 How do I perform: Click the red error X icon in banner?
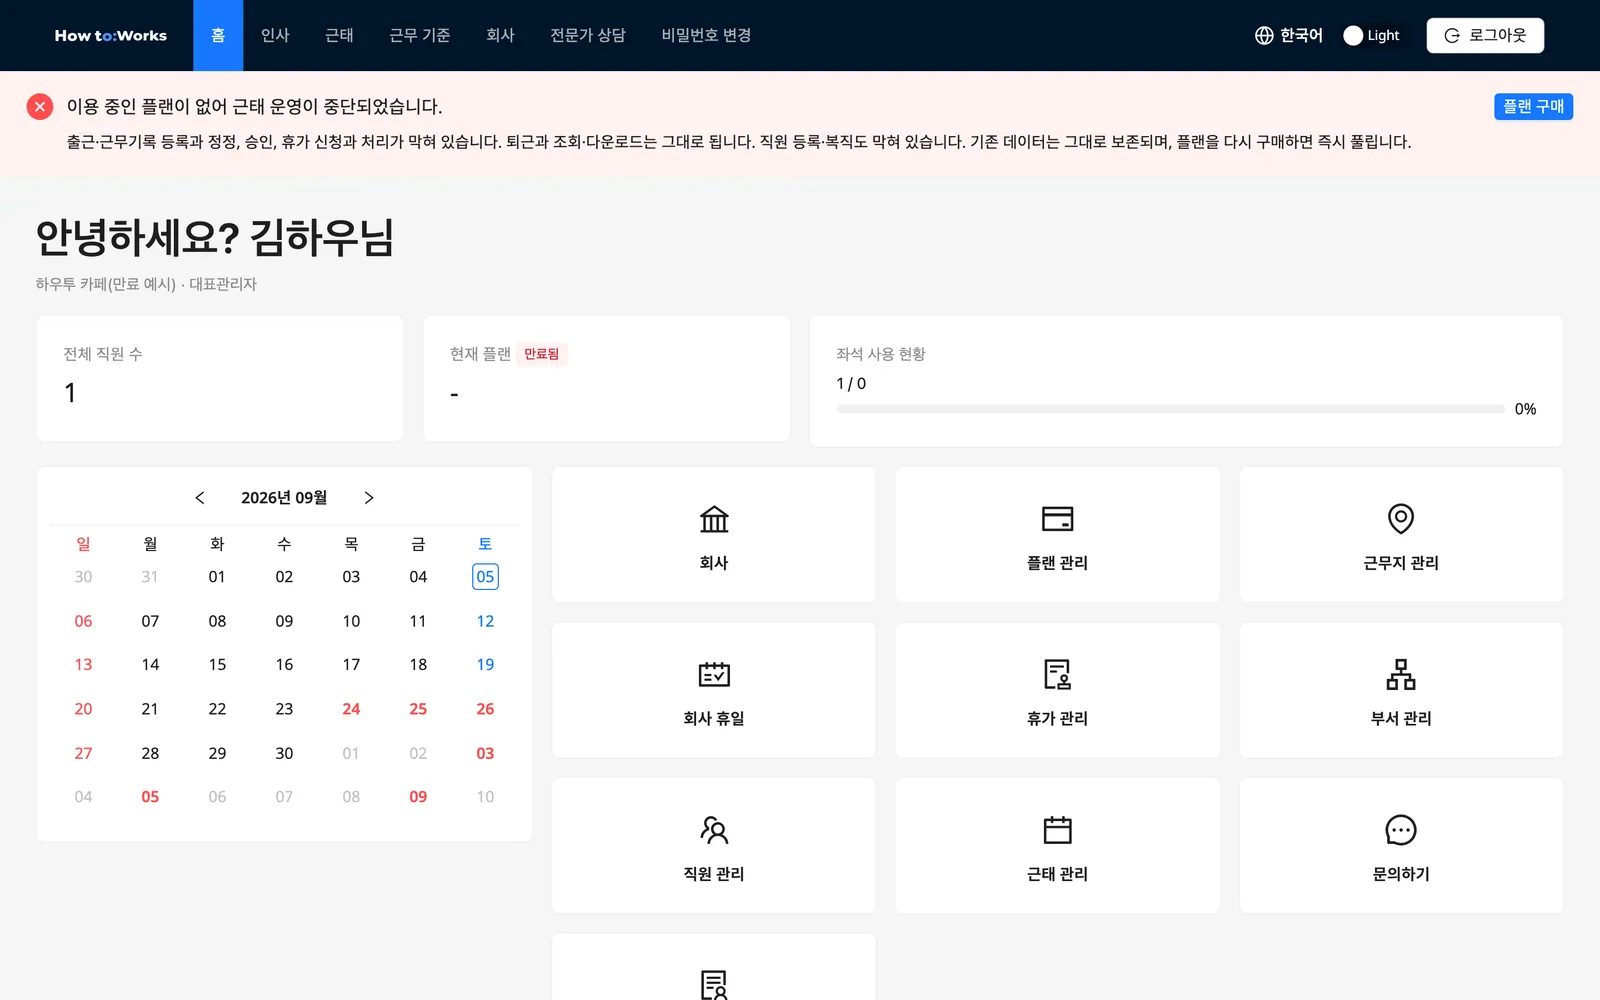(40, 106)
